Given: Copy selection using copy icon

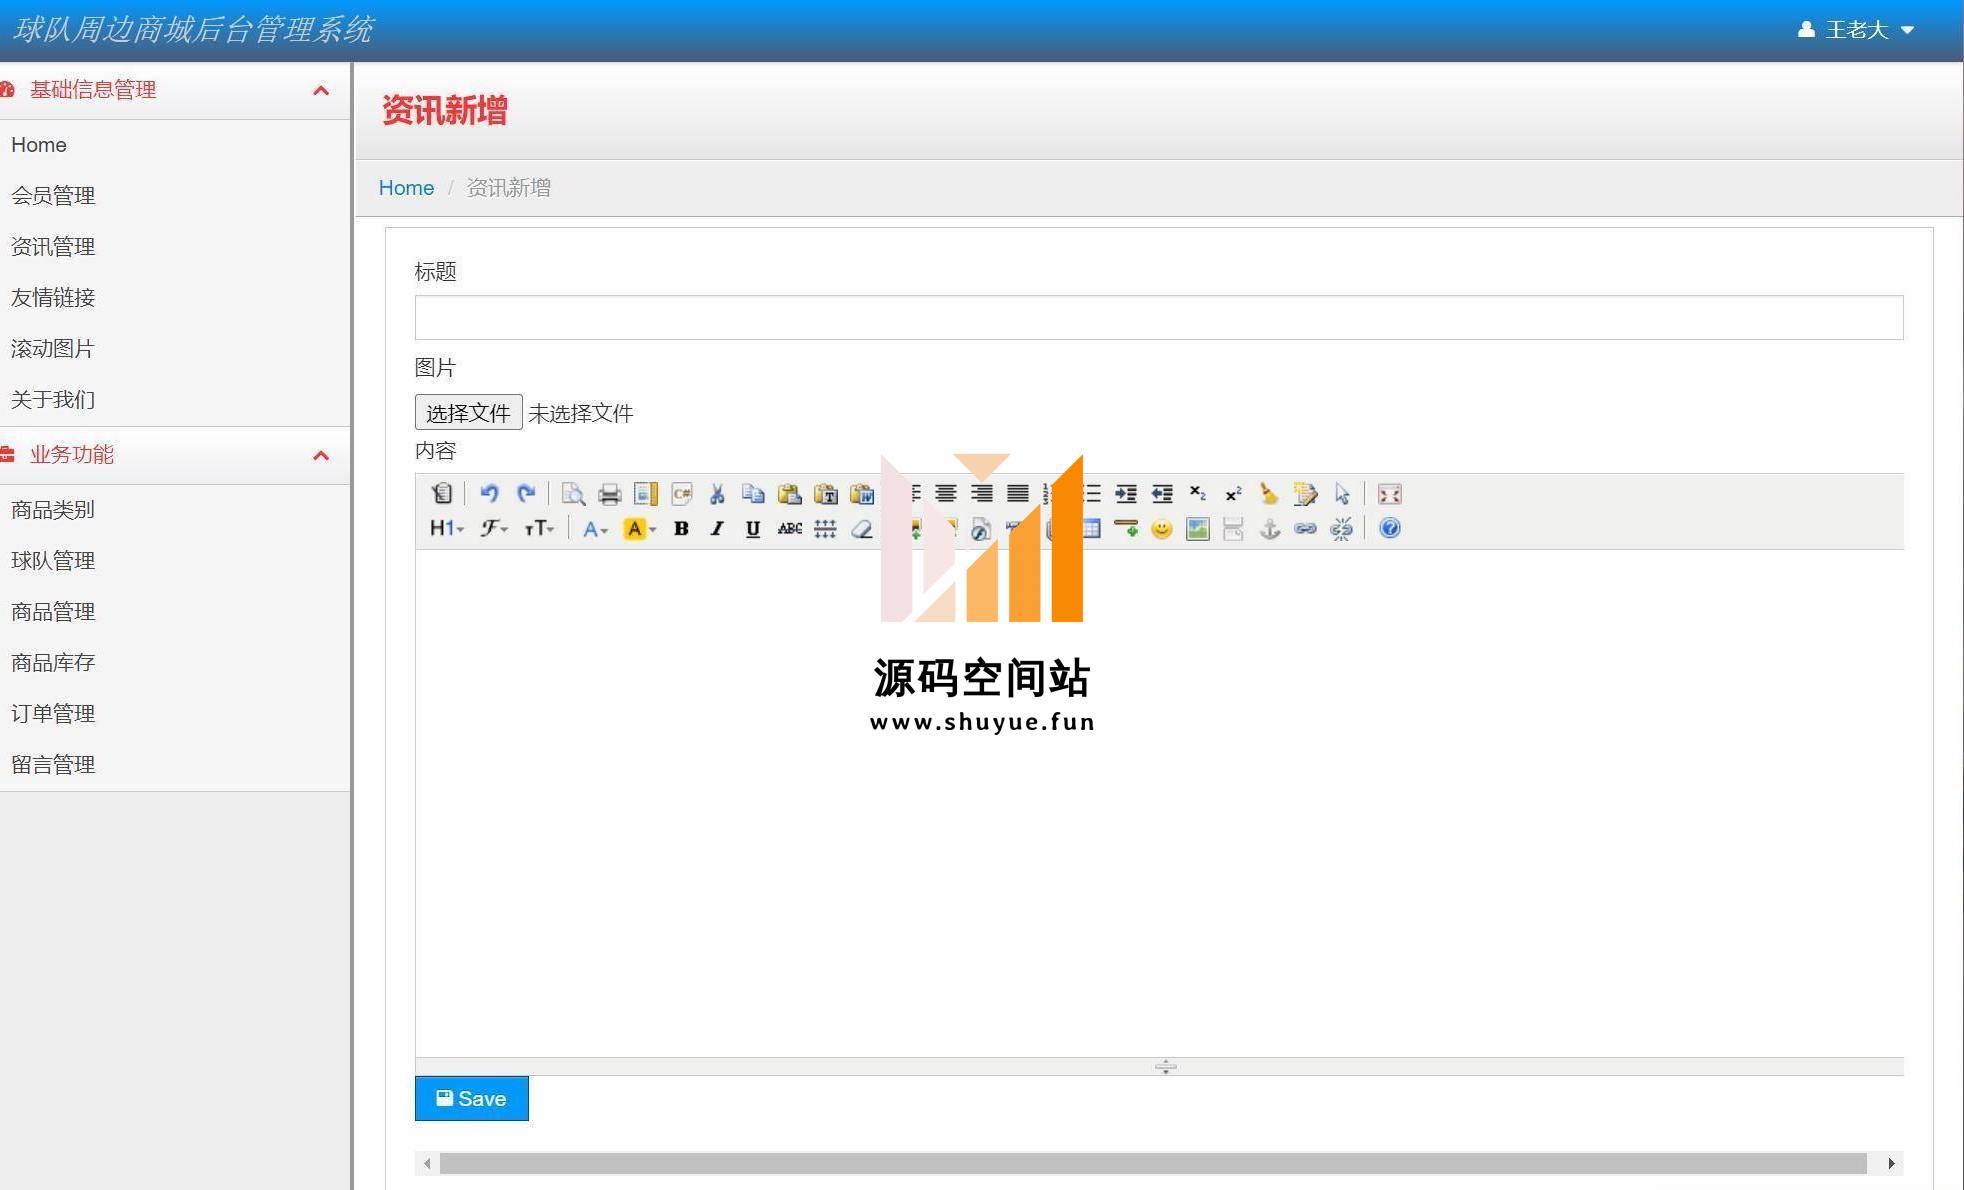Looking at the screenshot, I should pyautogui.click(x=753, y=493).
